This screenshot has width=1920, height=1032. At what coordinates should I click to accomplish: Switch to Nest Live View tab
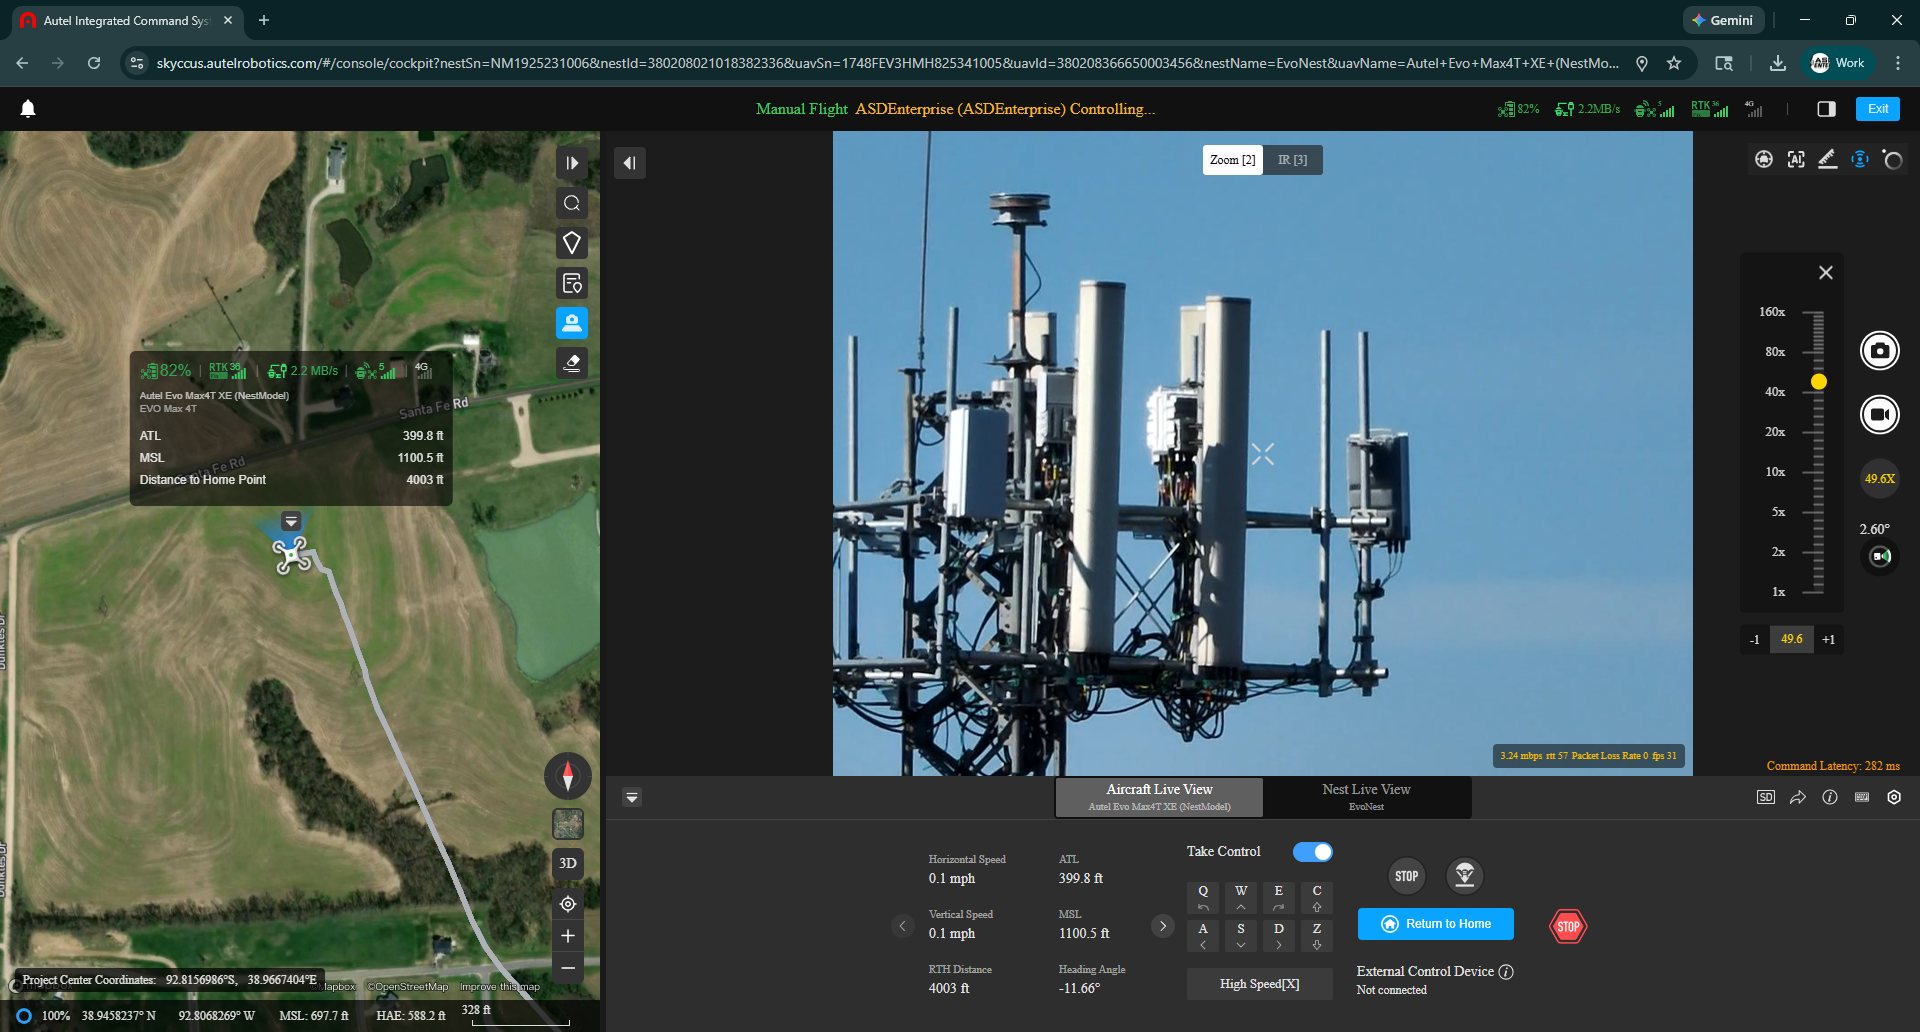tap(1366, 796)
